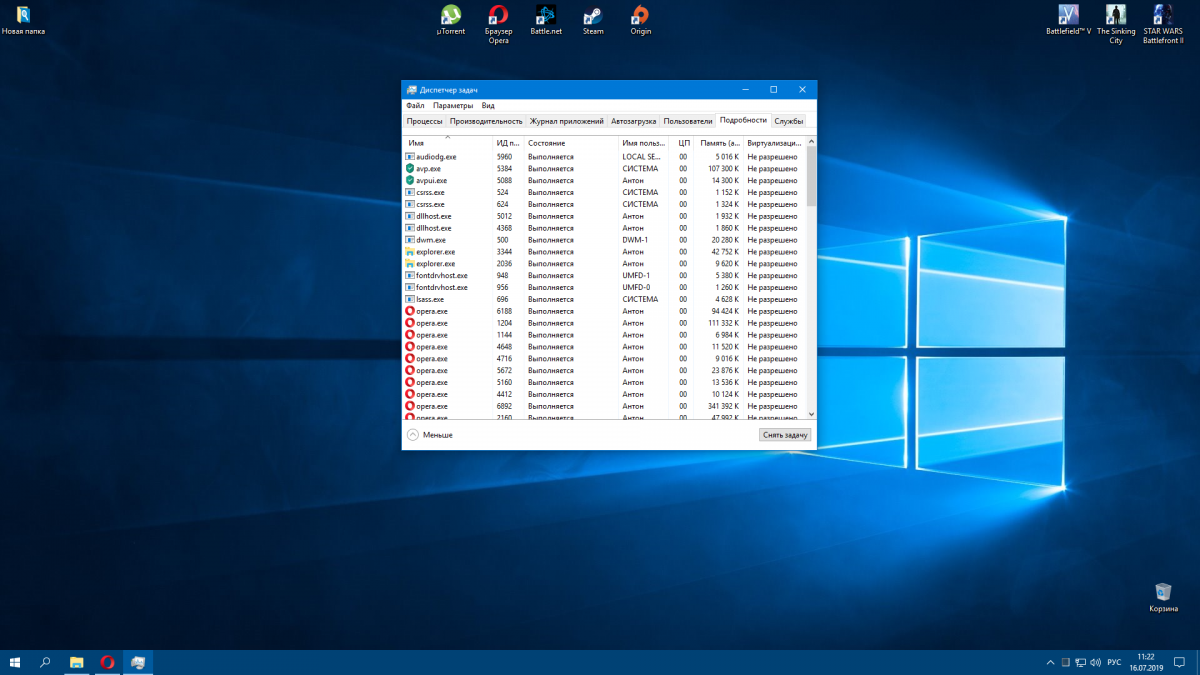Show hidden tray icons via the arrow

click(1049, 662)
